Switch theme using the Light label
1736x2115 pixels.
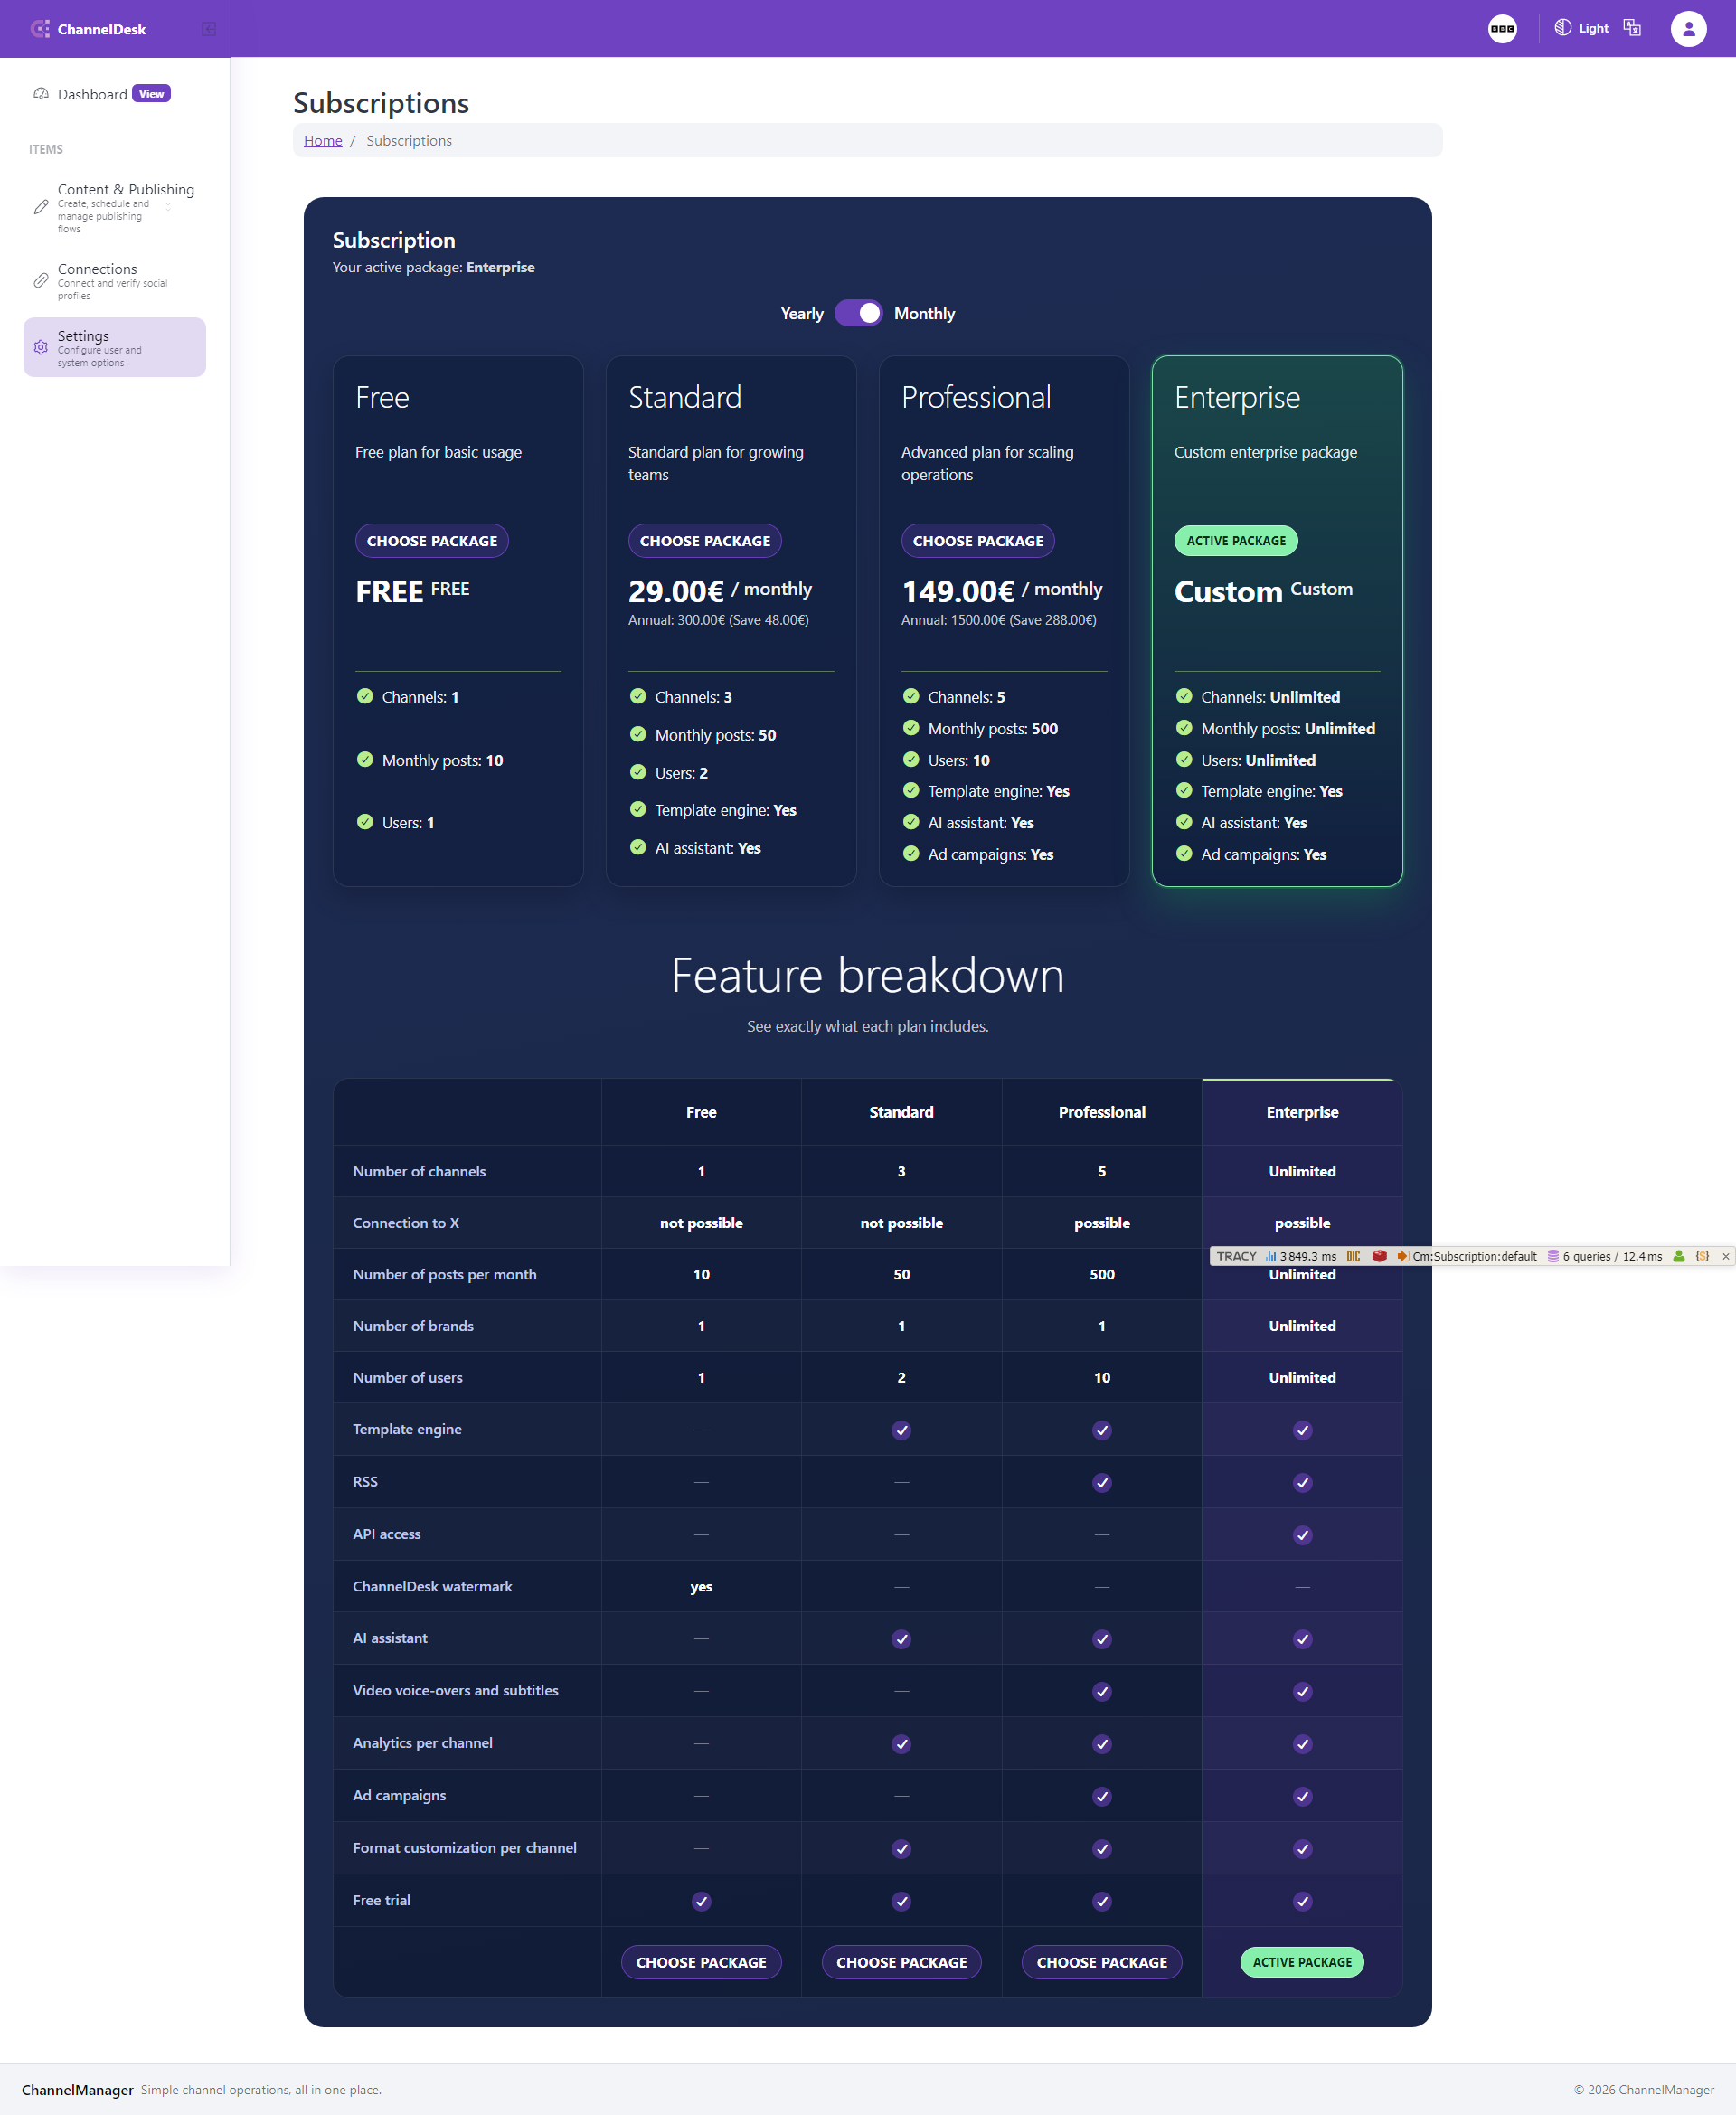pos(1594,29)
